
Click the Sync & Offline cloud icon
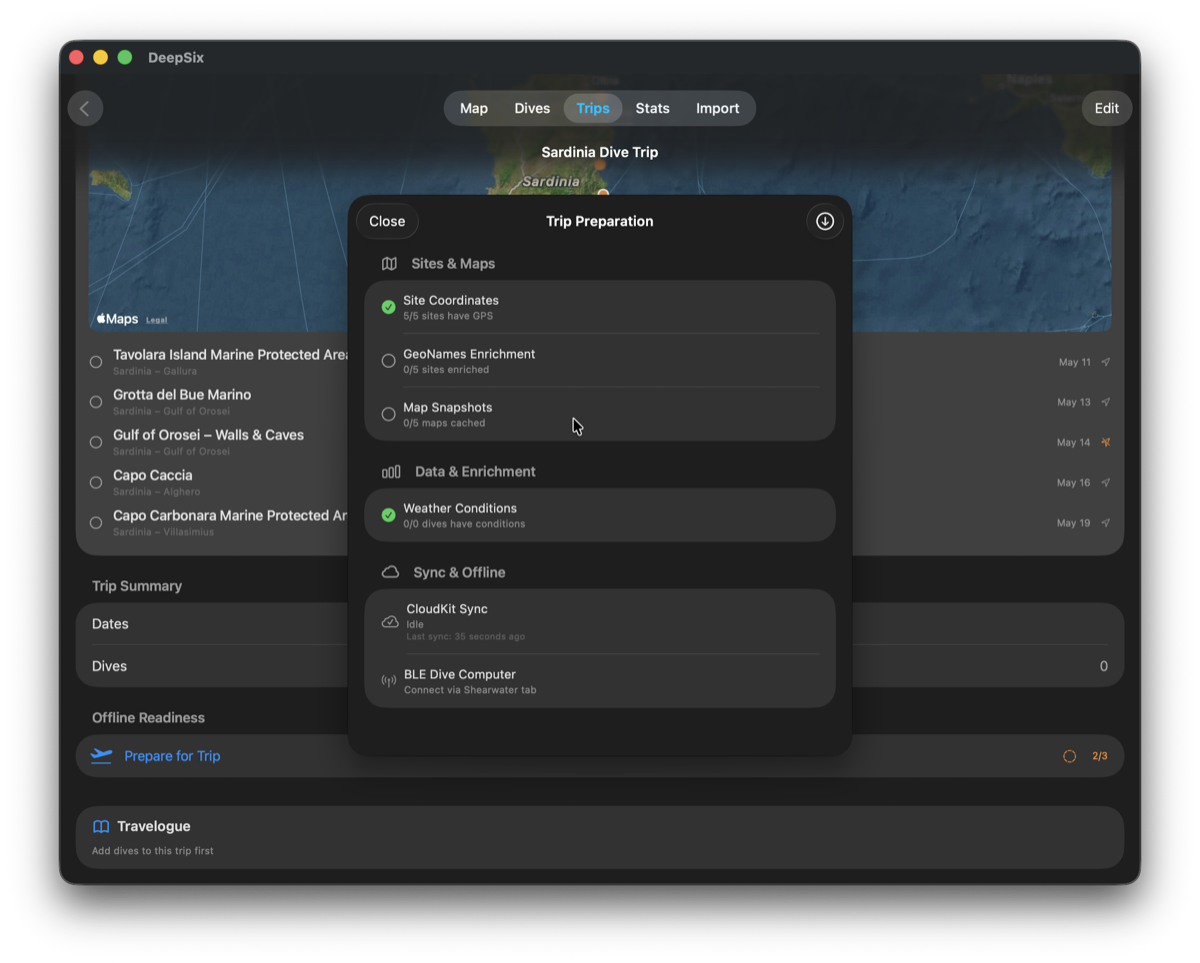(390, 572)
